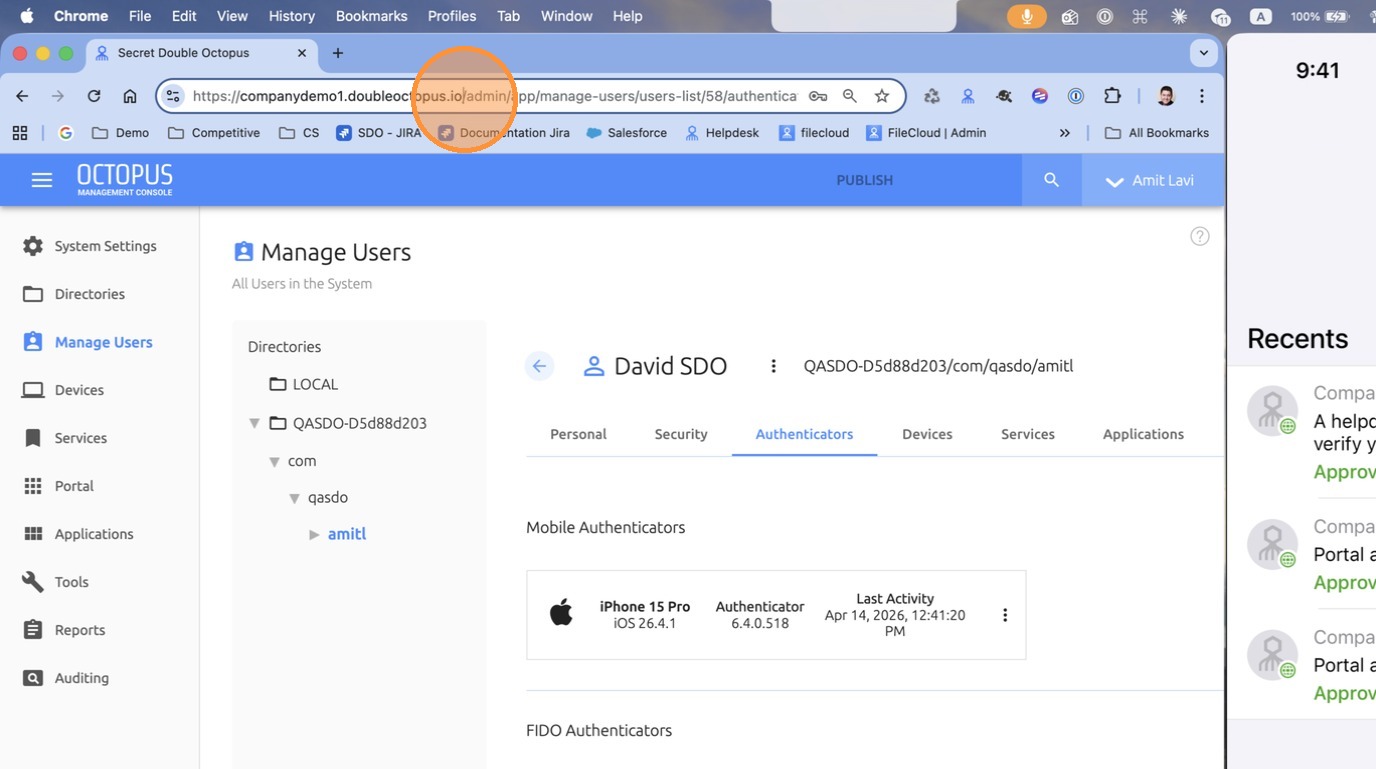This screenshot has width=1376, height=769.
Task: Click the help question mark icon
Action: click(x=1199, y=236)
